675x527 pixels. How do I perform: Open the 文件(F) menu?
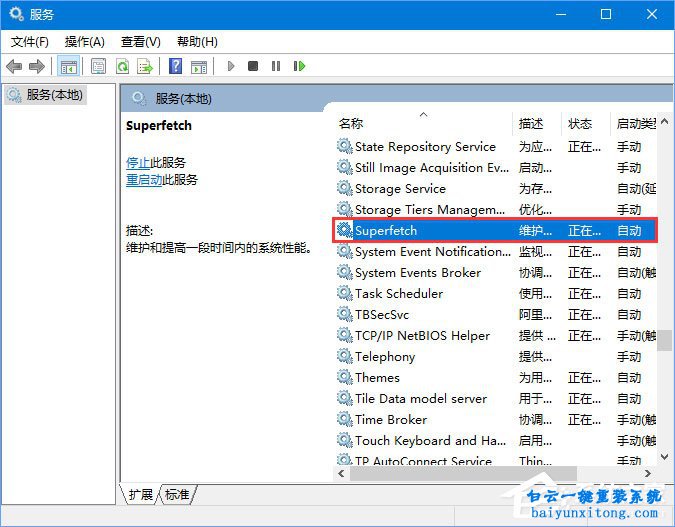[30, 42]
